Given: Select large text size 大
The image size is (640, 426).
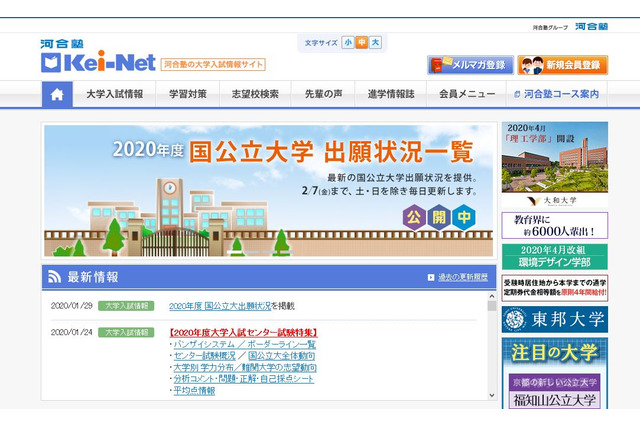Looking at the screenshot, I should pyautogui.click(x=376, y=42).
